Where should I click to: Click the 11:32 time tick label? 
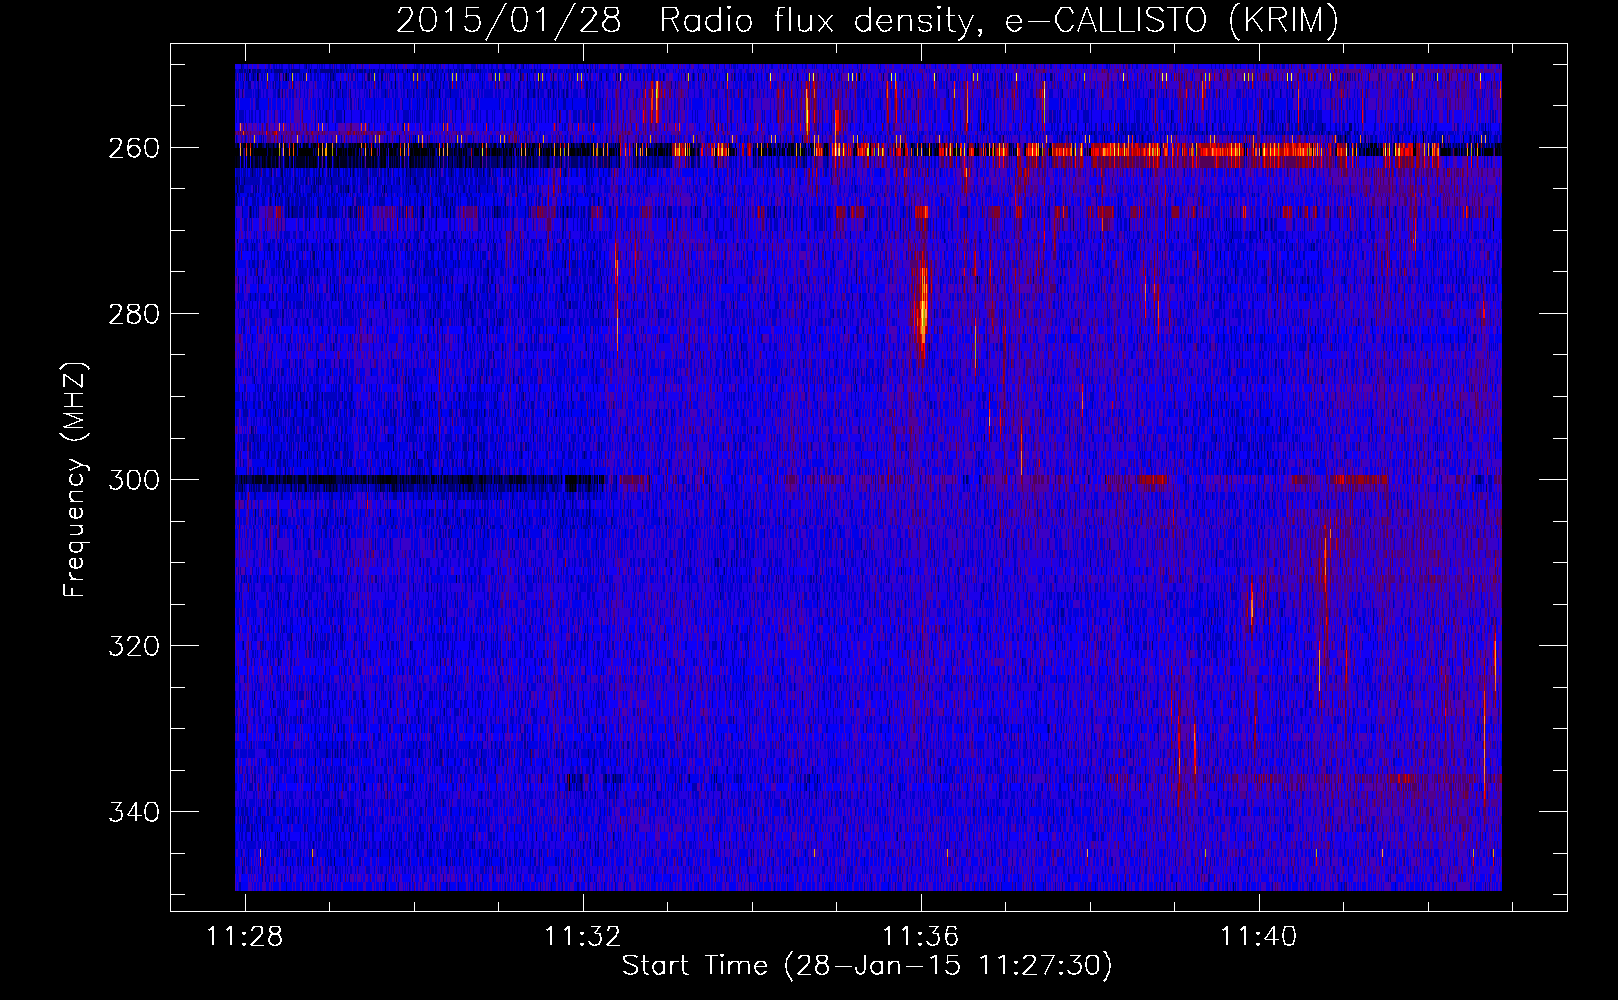pos(583,936)
